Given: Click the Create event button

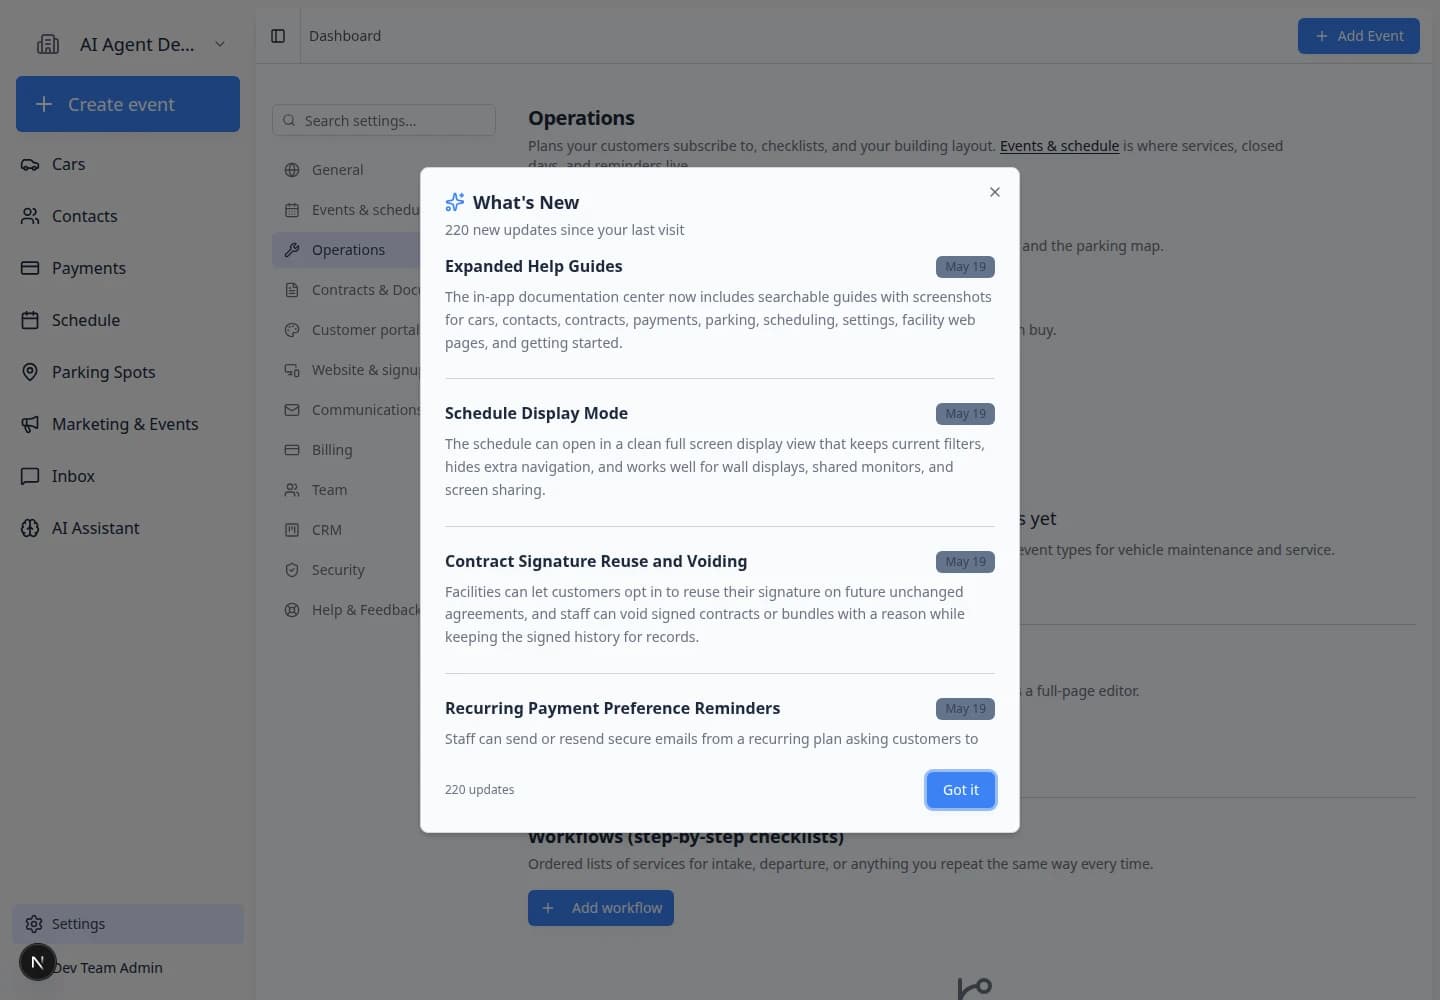Looking at the screenshot, I should click(x=128, y=104).
